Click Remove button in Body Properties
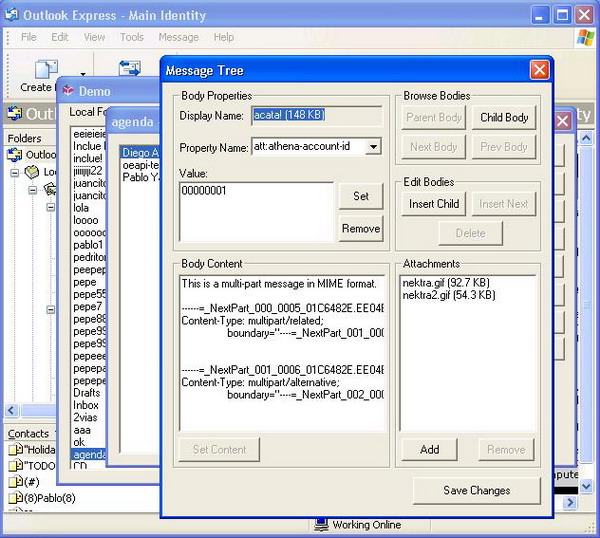 pyautogui.click(x=361, y=228)
